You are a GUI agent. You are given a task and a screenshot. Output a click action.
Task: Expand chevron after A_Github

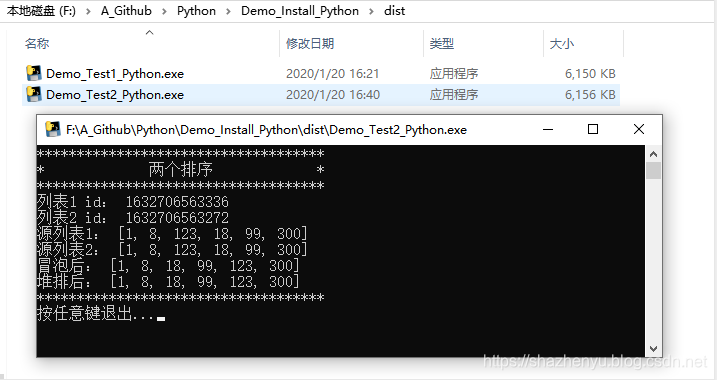(164, 11)
